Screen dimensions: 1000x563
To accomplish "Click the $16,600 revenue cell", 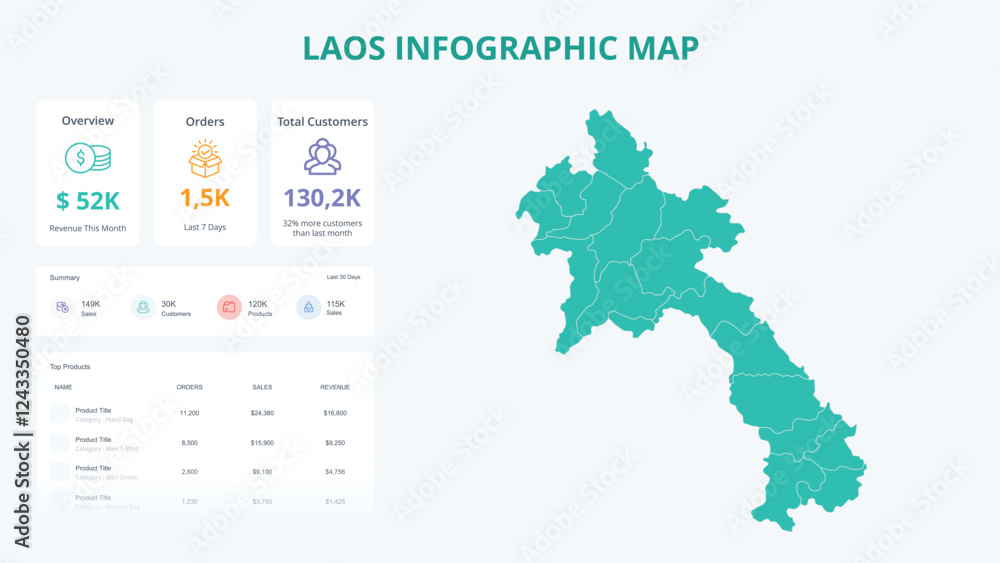I will click(x=335, y=413).
